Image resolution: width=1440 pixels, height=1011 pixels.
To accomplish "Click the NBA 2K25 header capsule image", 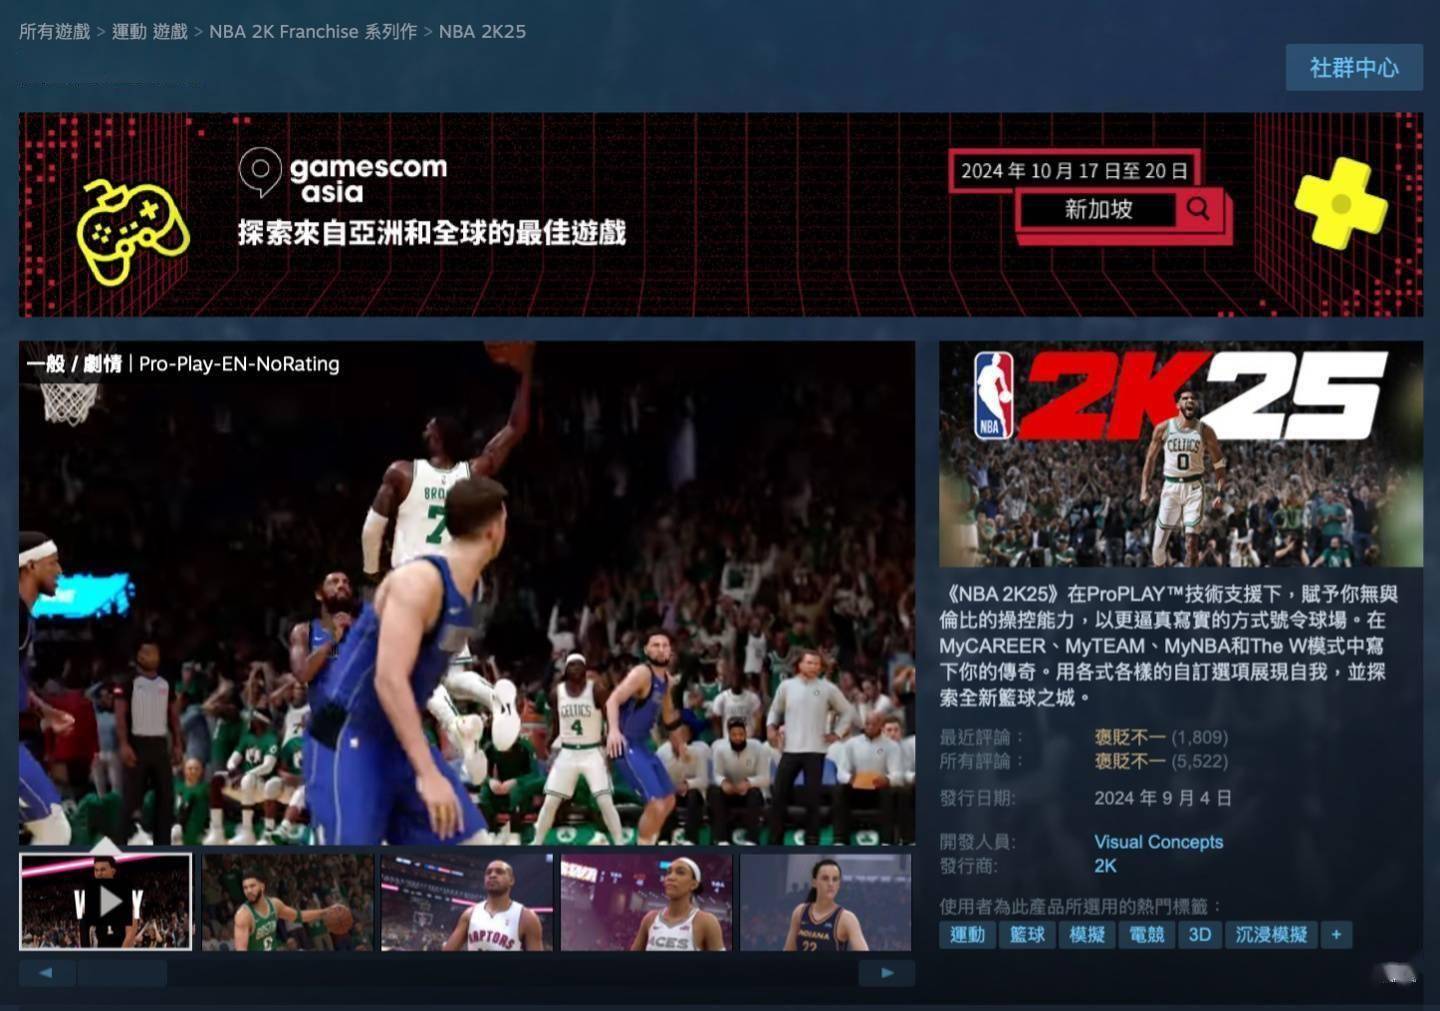I will 1181,454.
